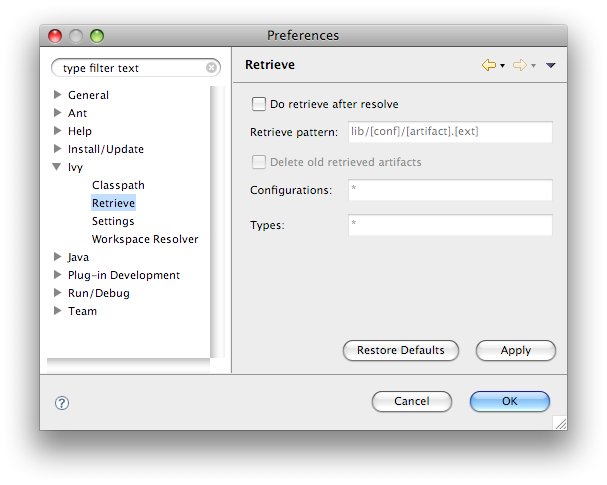The image size is (607, 485).
Task: Open back history dropdown arrow
Action: pyautogui.click(x=502, y=66)
